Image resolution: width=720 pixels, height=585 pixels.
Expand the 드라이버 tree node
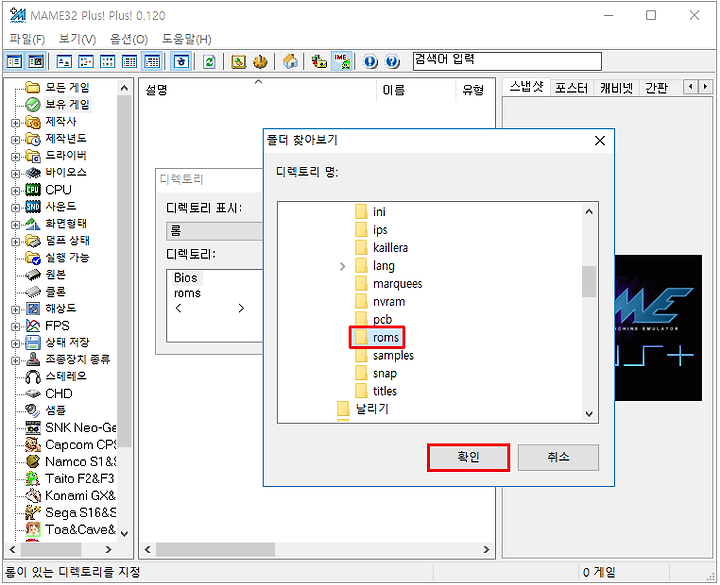click(x=15, y=157)
